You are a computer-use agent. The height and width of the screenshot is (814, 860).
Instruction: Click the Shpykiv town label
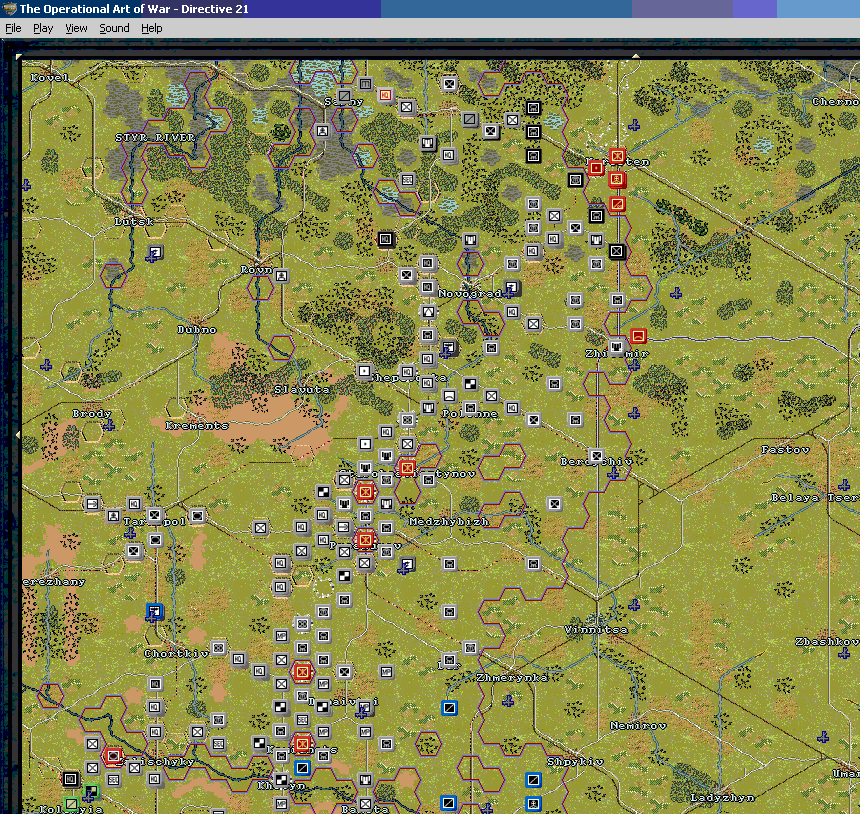coord(575,761)
